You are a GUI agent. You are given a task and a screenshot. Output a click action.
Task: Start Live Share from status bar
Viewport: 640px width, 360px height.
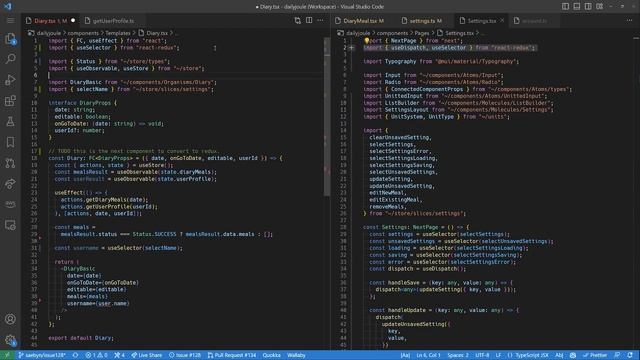tap(147, 355)
